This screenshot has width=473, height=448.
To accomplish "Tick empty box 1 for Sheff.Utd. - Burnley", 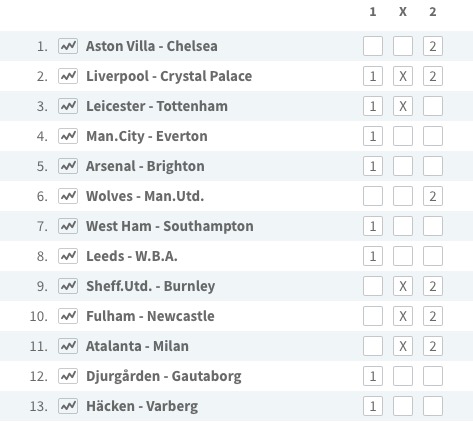I will pyautogui.click(x=373, y=286).
